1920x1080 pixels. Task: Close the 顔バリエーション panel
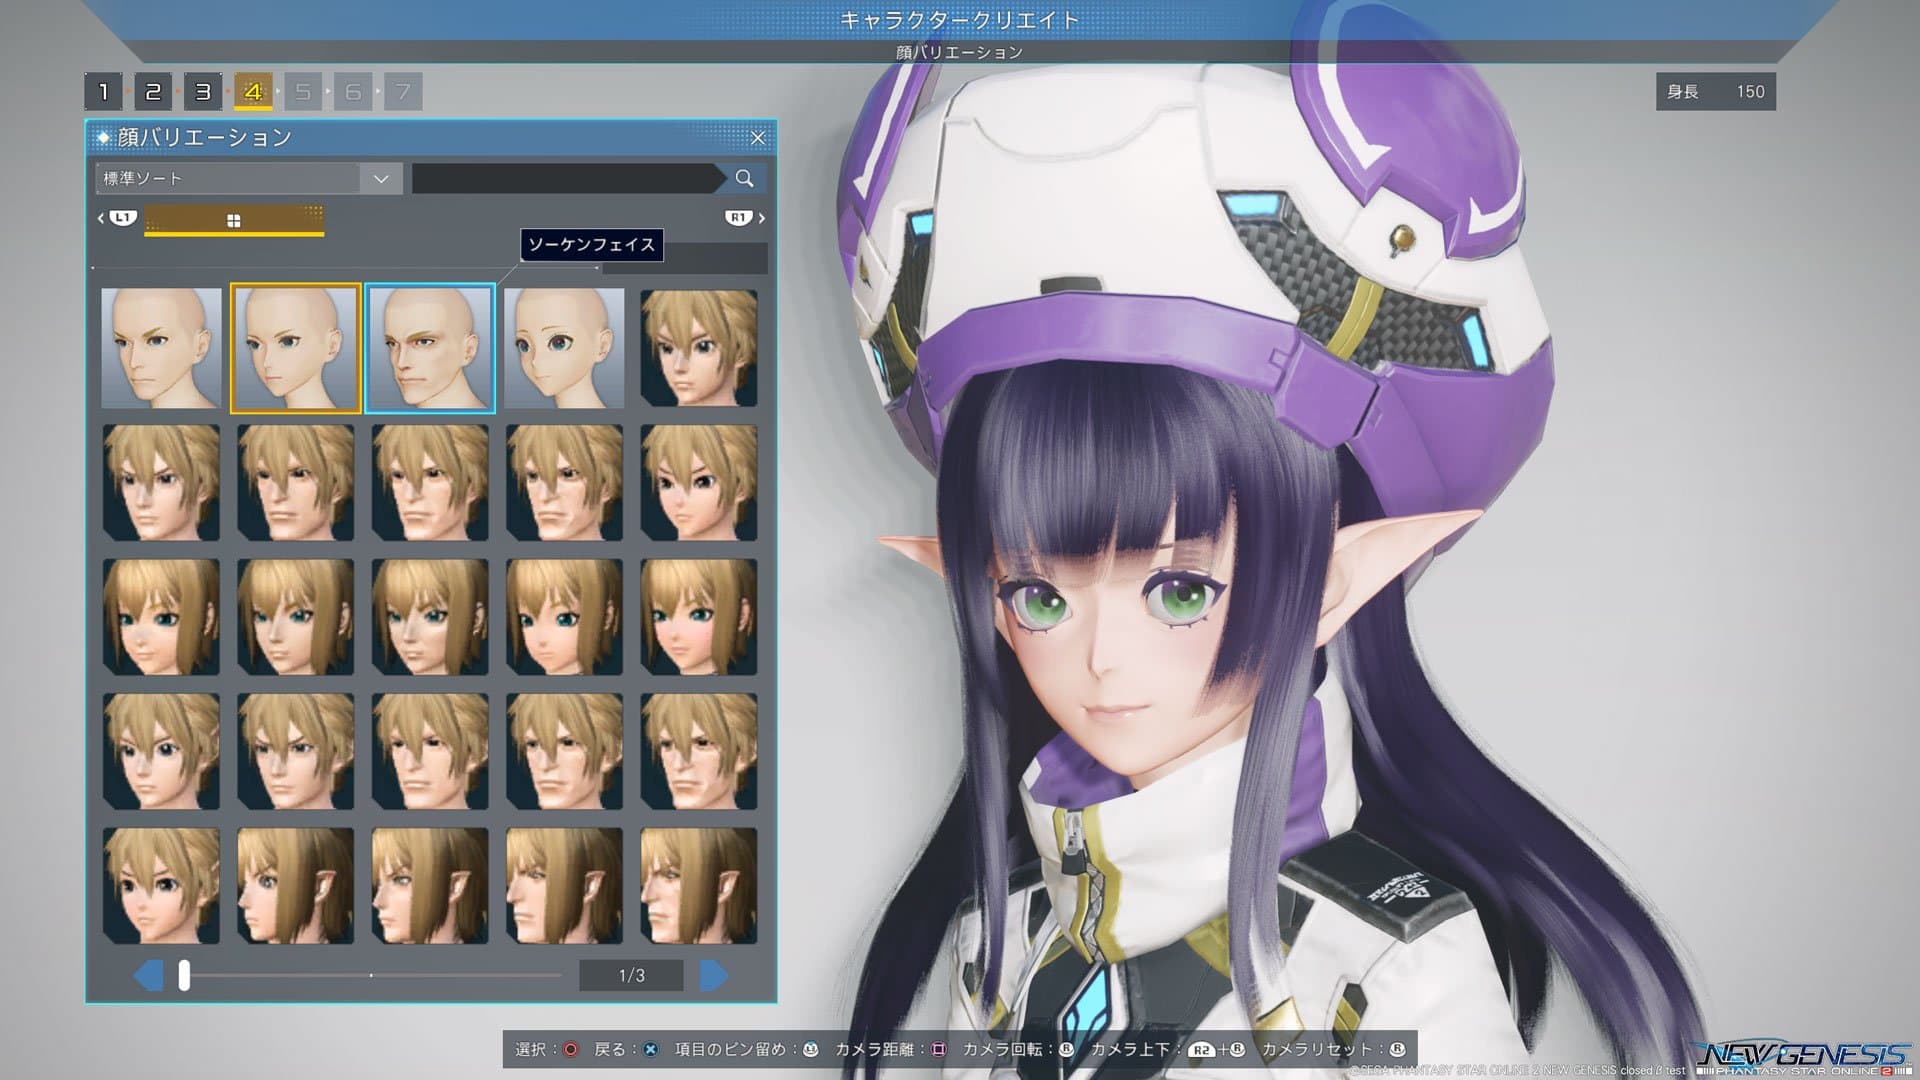click(757, 138)
